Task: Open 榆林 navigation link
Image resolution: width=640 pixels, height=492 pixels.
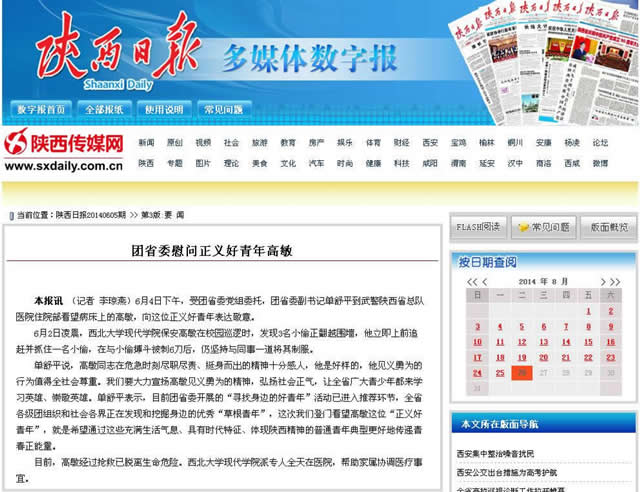Action: pyautogui.click(x=487, y=142)
